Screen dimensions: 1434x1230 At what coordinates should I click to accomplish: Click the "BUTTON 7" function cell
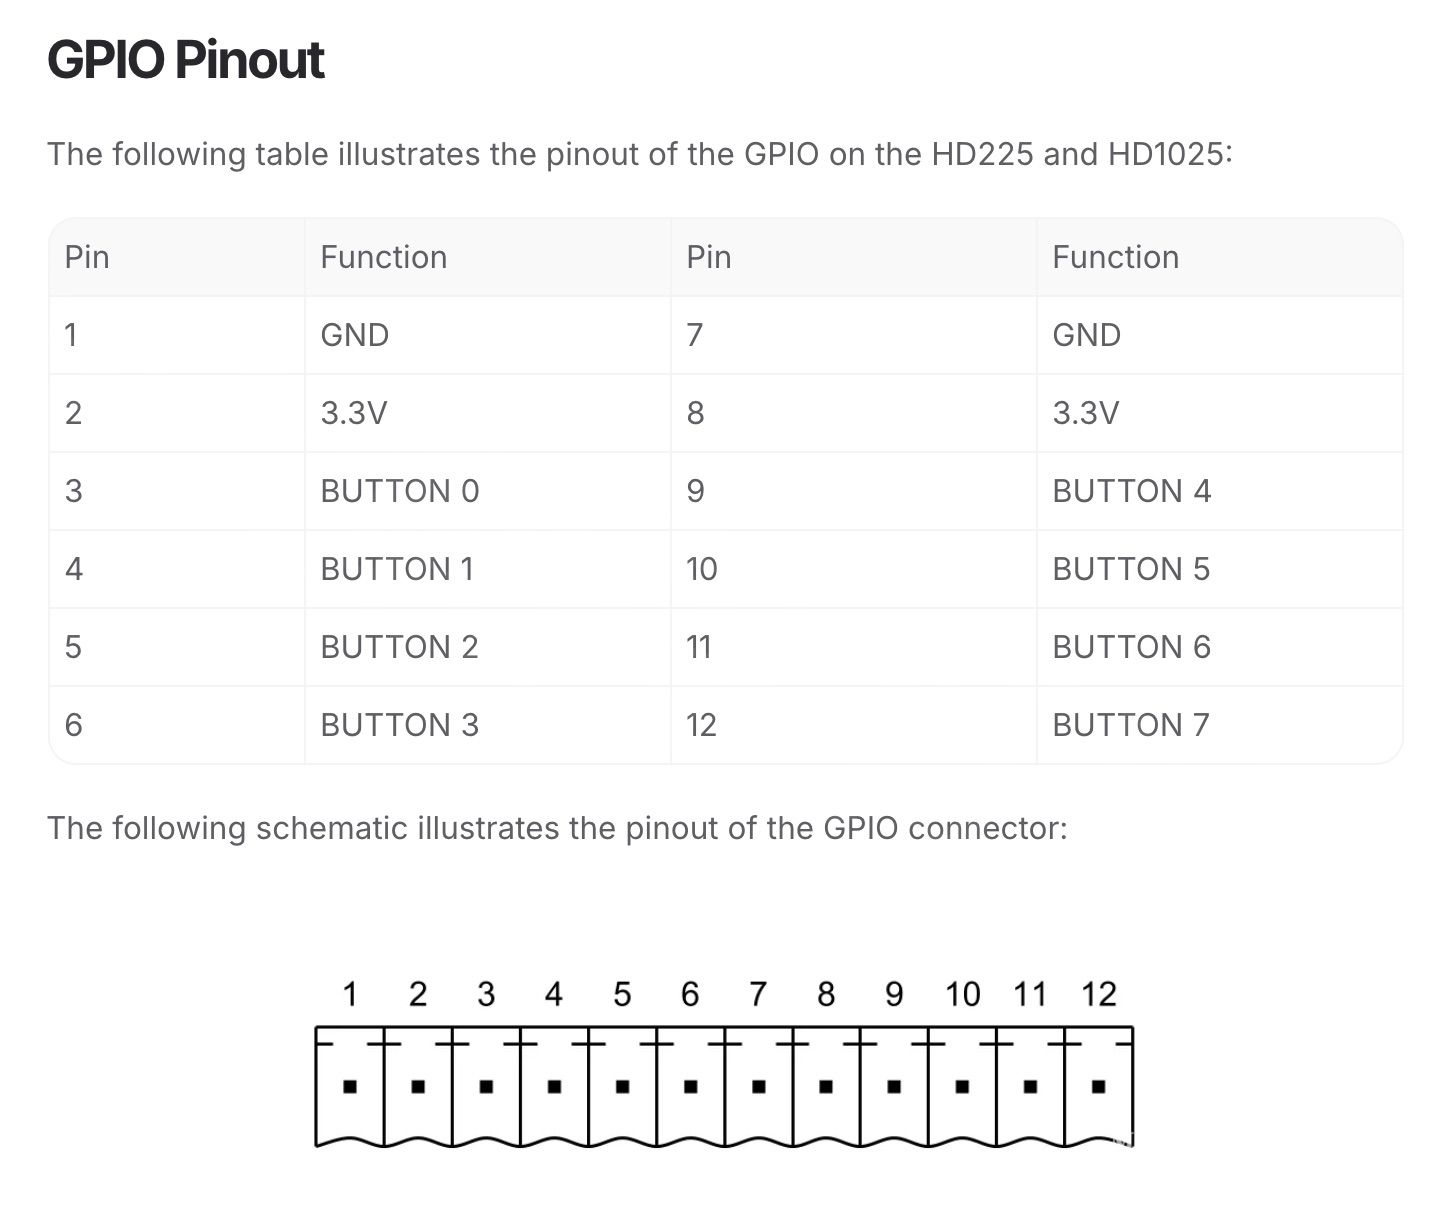[1130, 725]
